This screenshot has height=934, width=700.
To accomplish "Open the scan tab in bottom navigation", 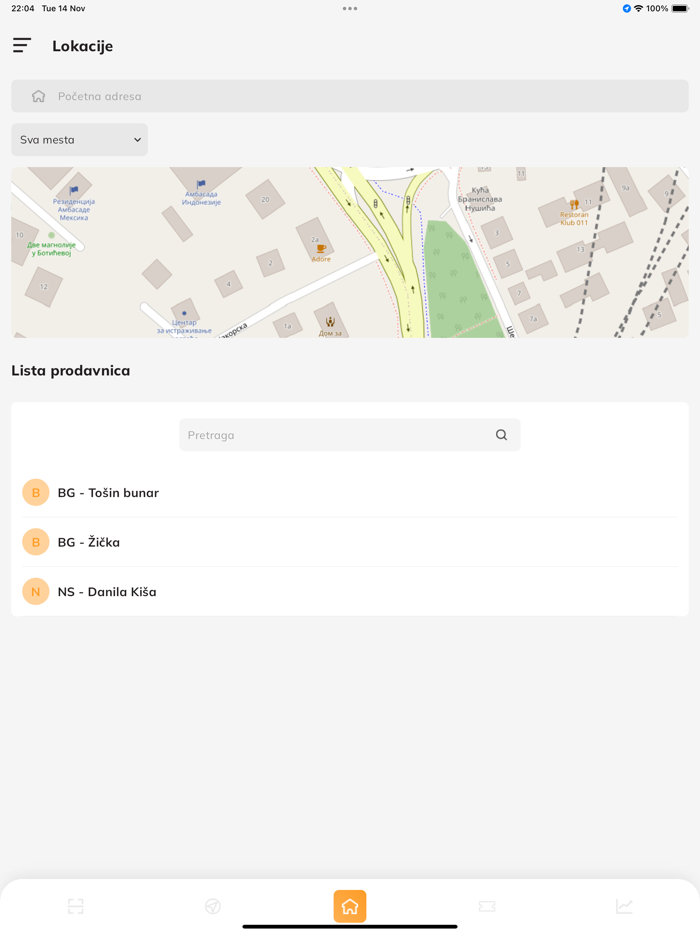I will point(76,906).
